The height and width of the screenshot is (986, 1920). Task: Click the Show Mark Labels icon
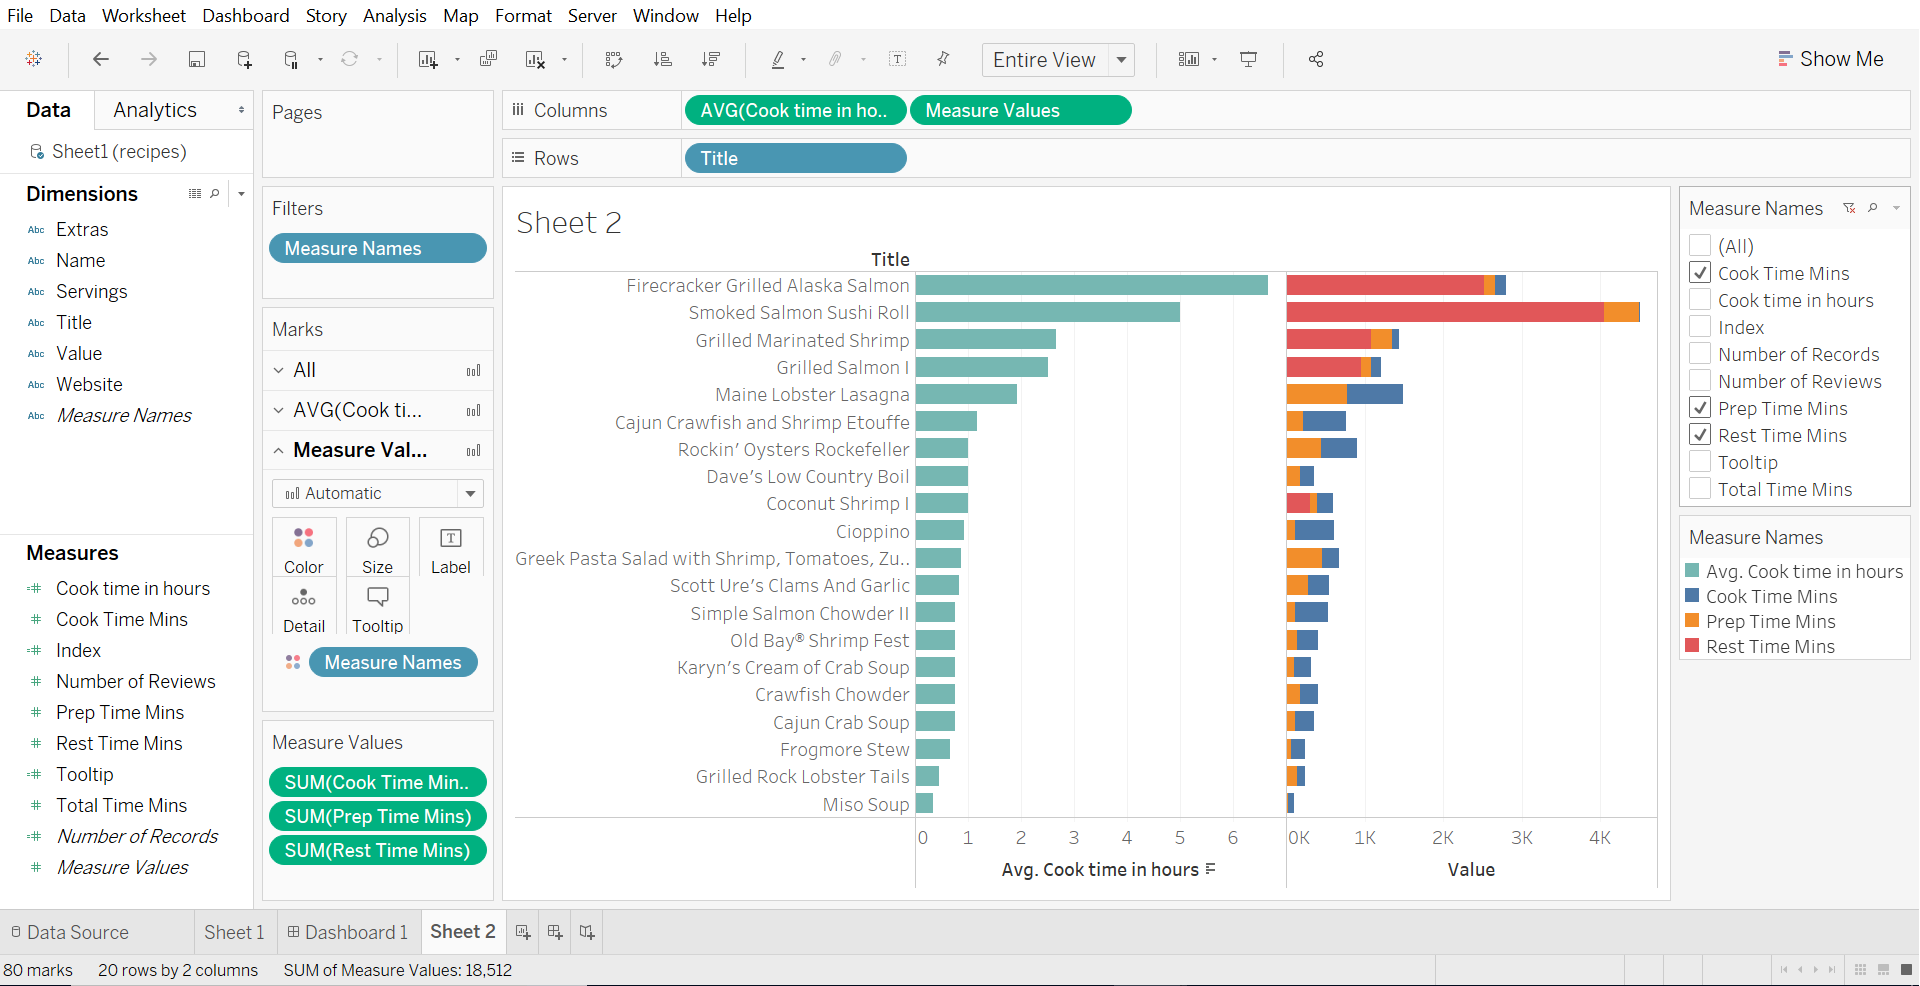(897, 59)
